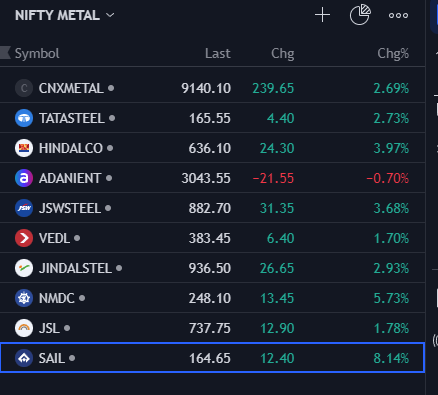438x395 pixels.
Task: Select the HINDALCO symbol name
Action: [71, 148]
